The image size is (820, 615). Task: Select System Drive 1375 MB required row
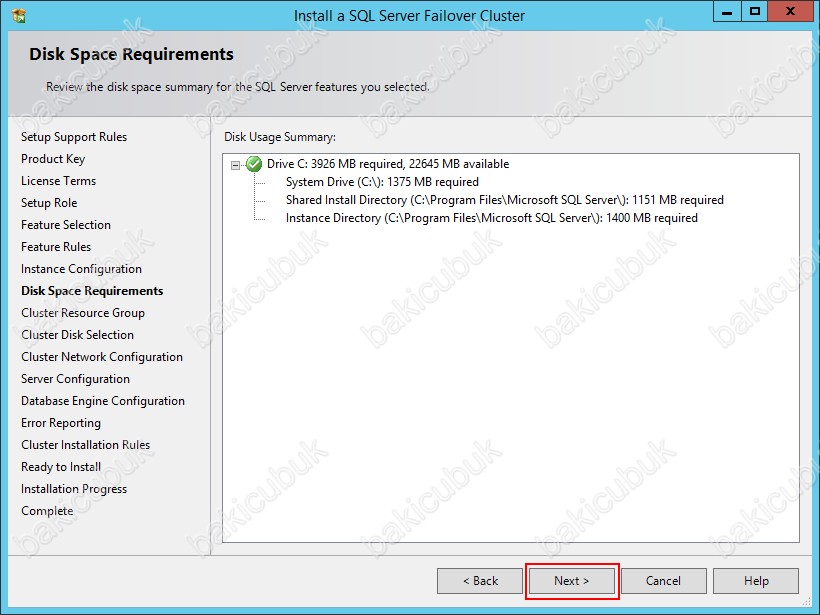pyautogui.click(x=382, y=182)
